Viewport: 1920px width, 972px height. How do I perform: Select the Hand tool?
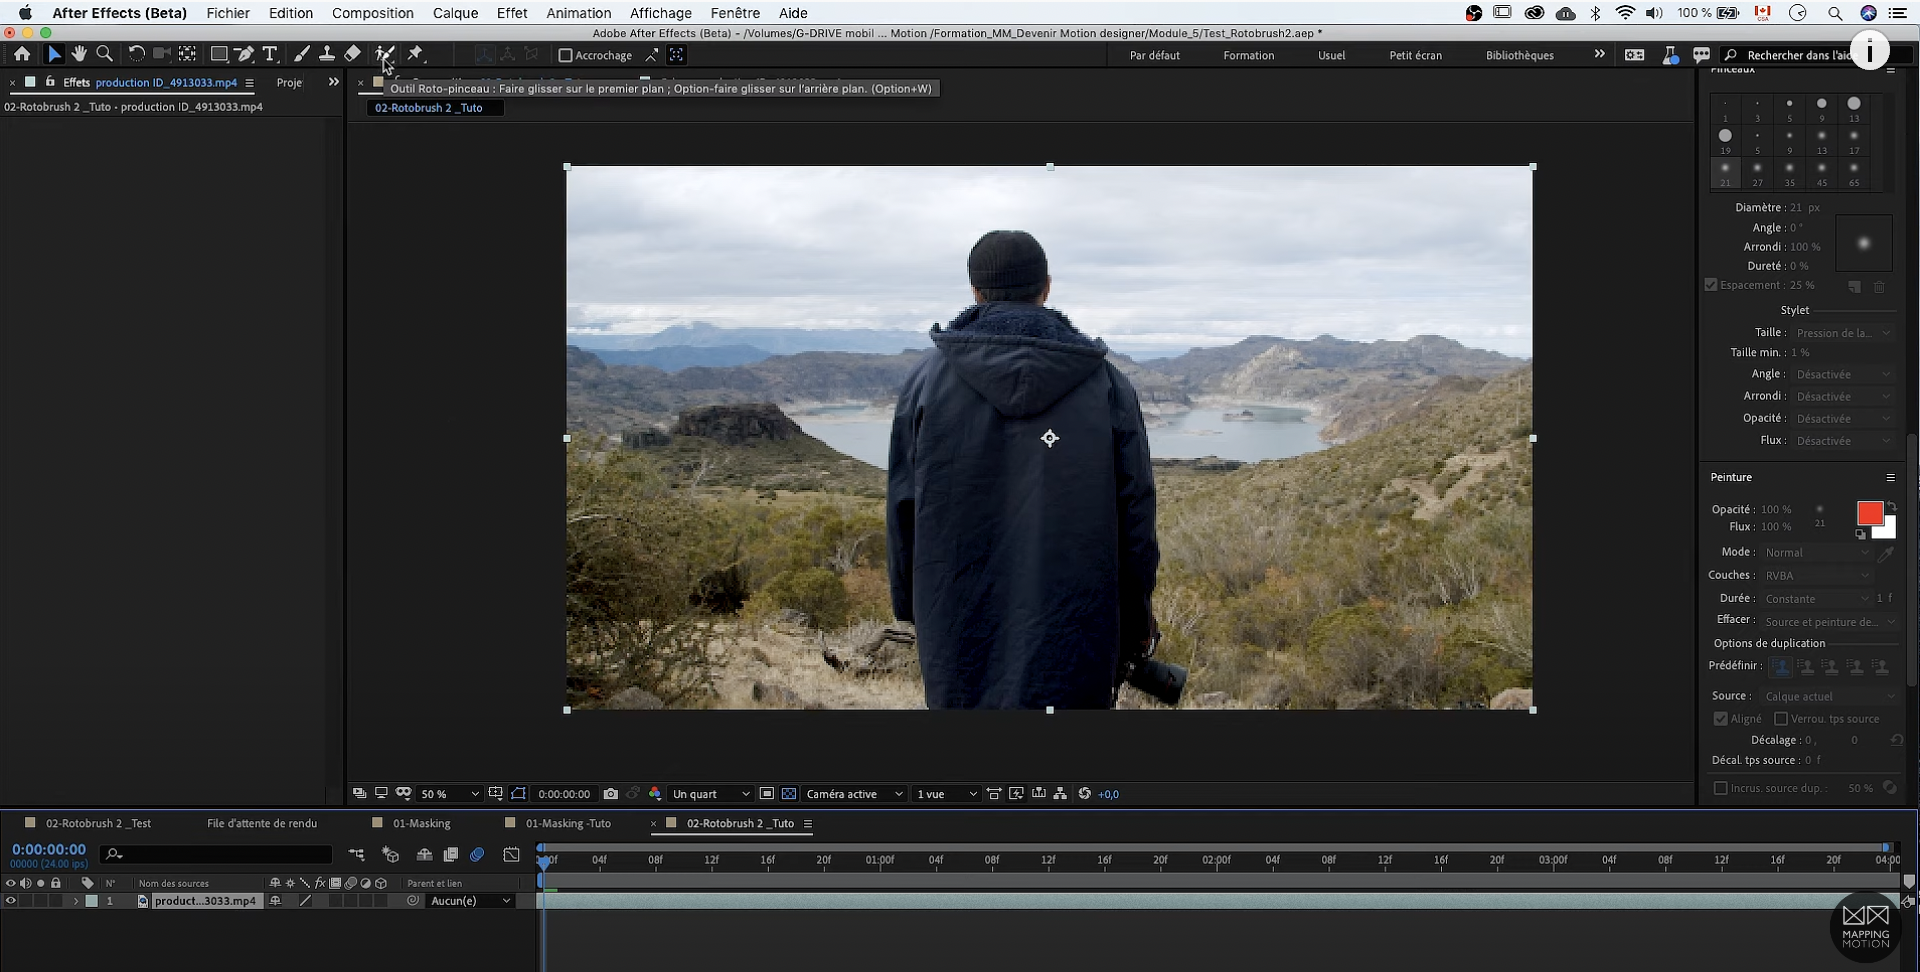click(79, 54)
